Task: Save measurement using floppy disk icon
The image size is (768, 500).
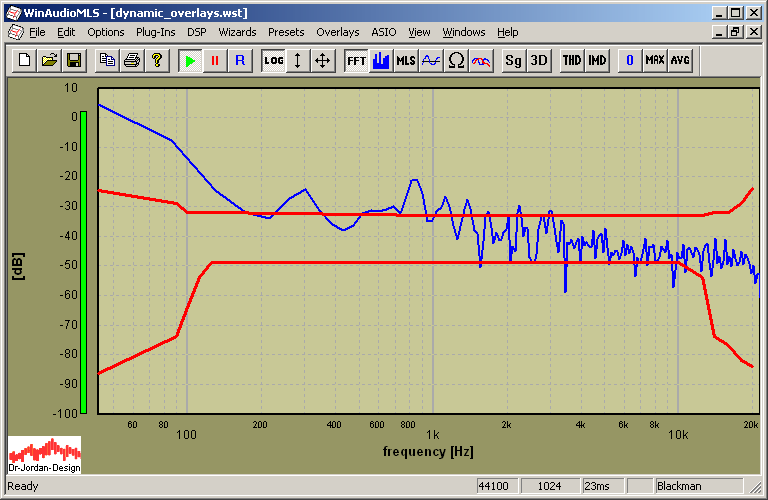Action: [x=73, y=60]
